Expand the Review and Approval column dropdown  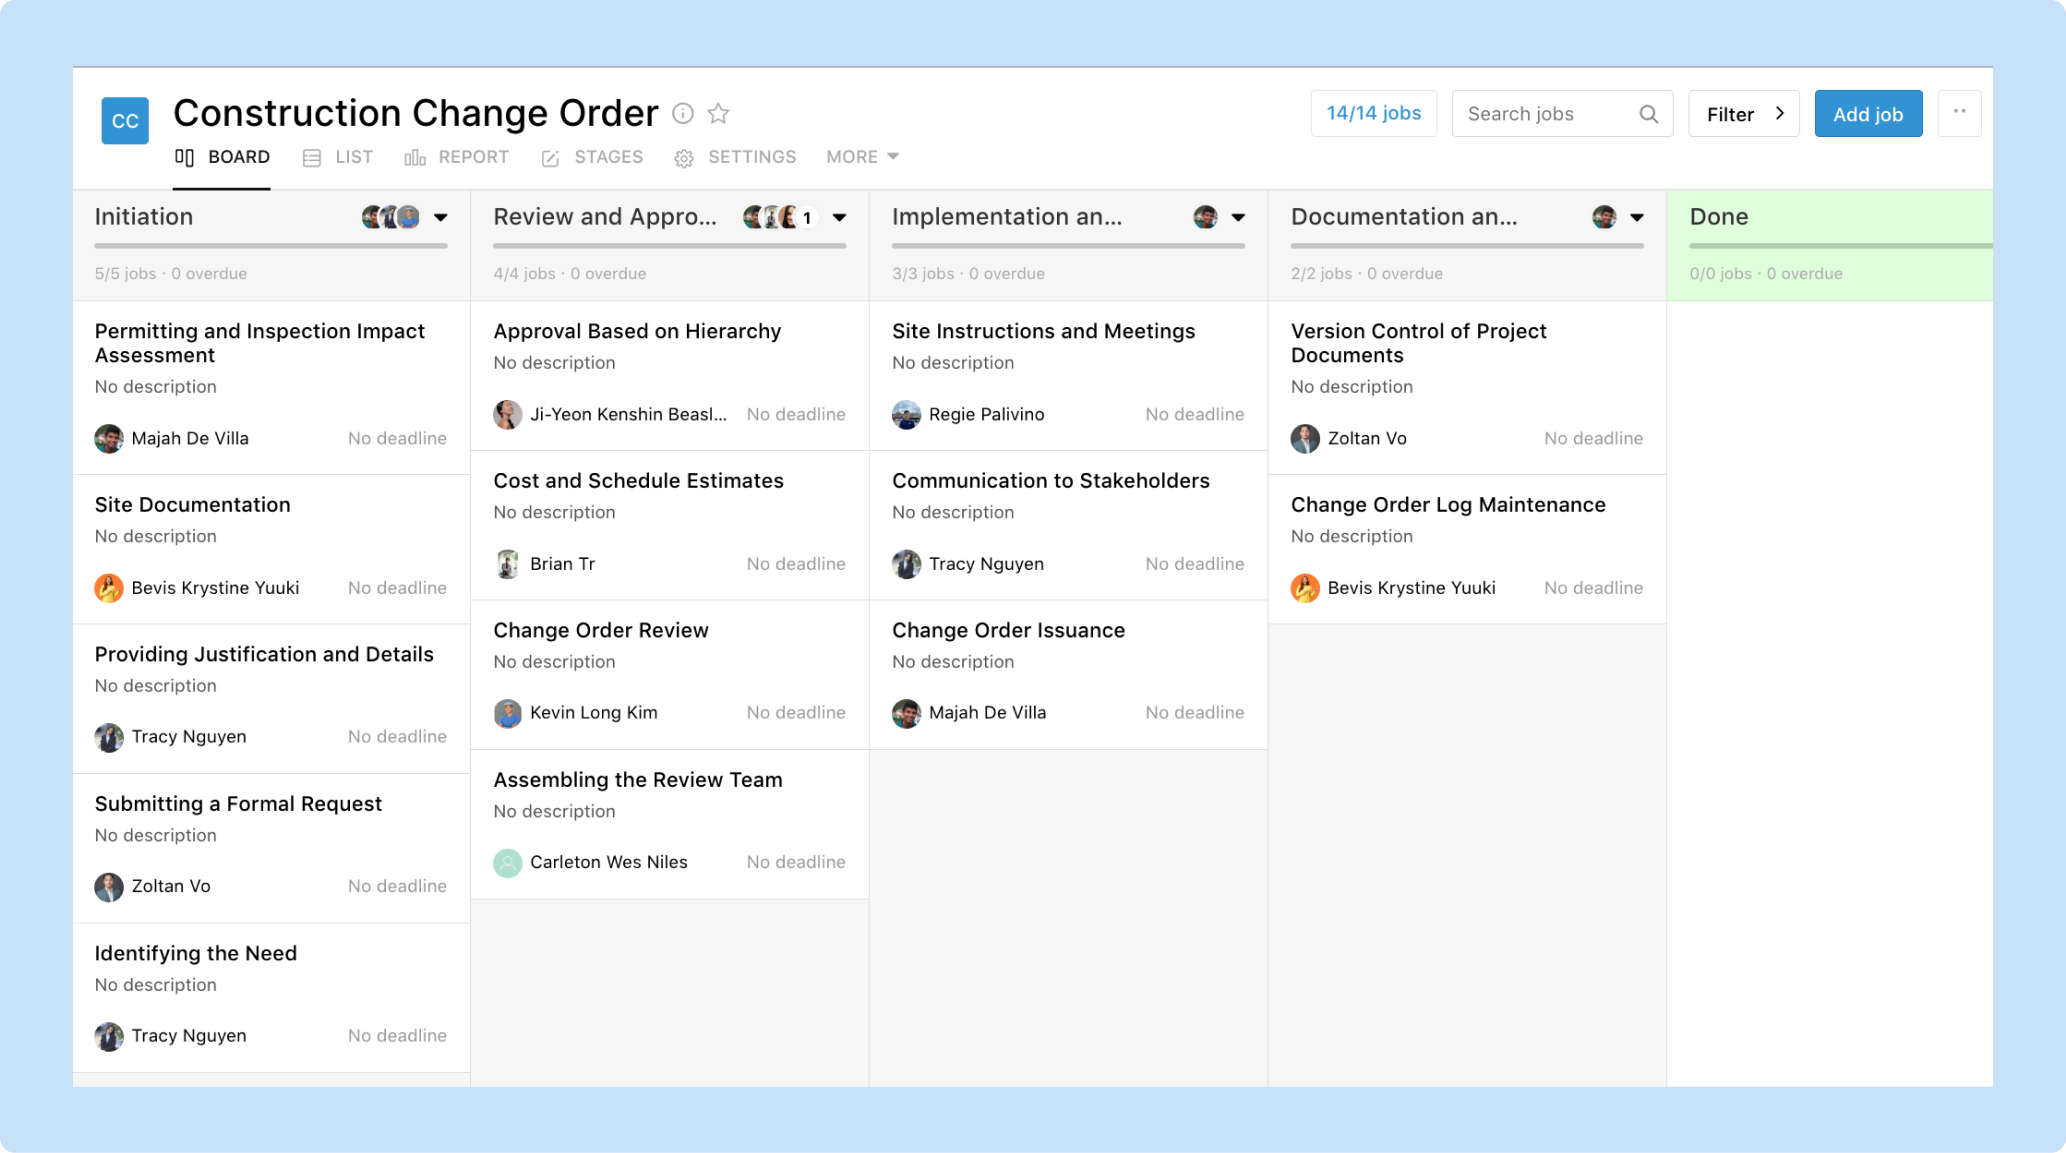pyautogui.click(x=841, y=217)
